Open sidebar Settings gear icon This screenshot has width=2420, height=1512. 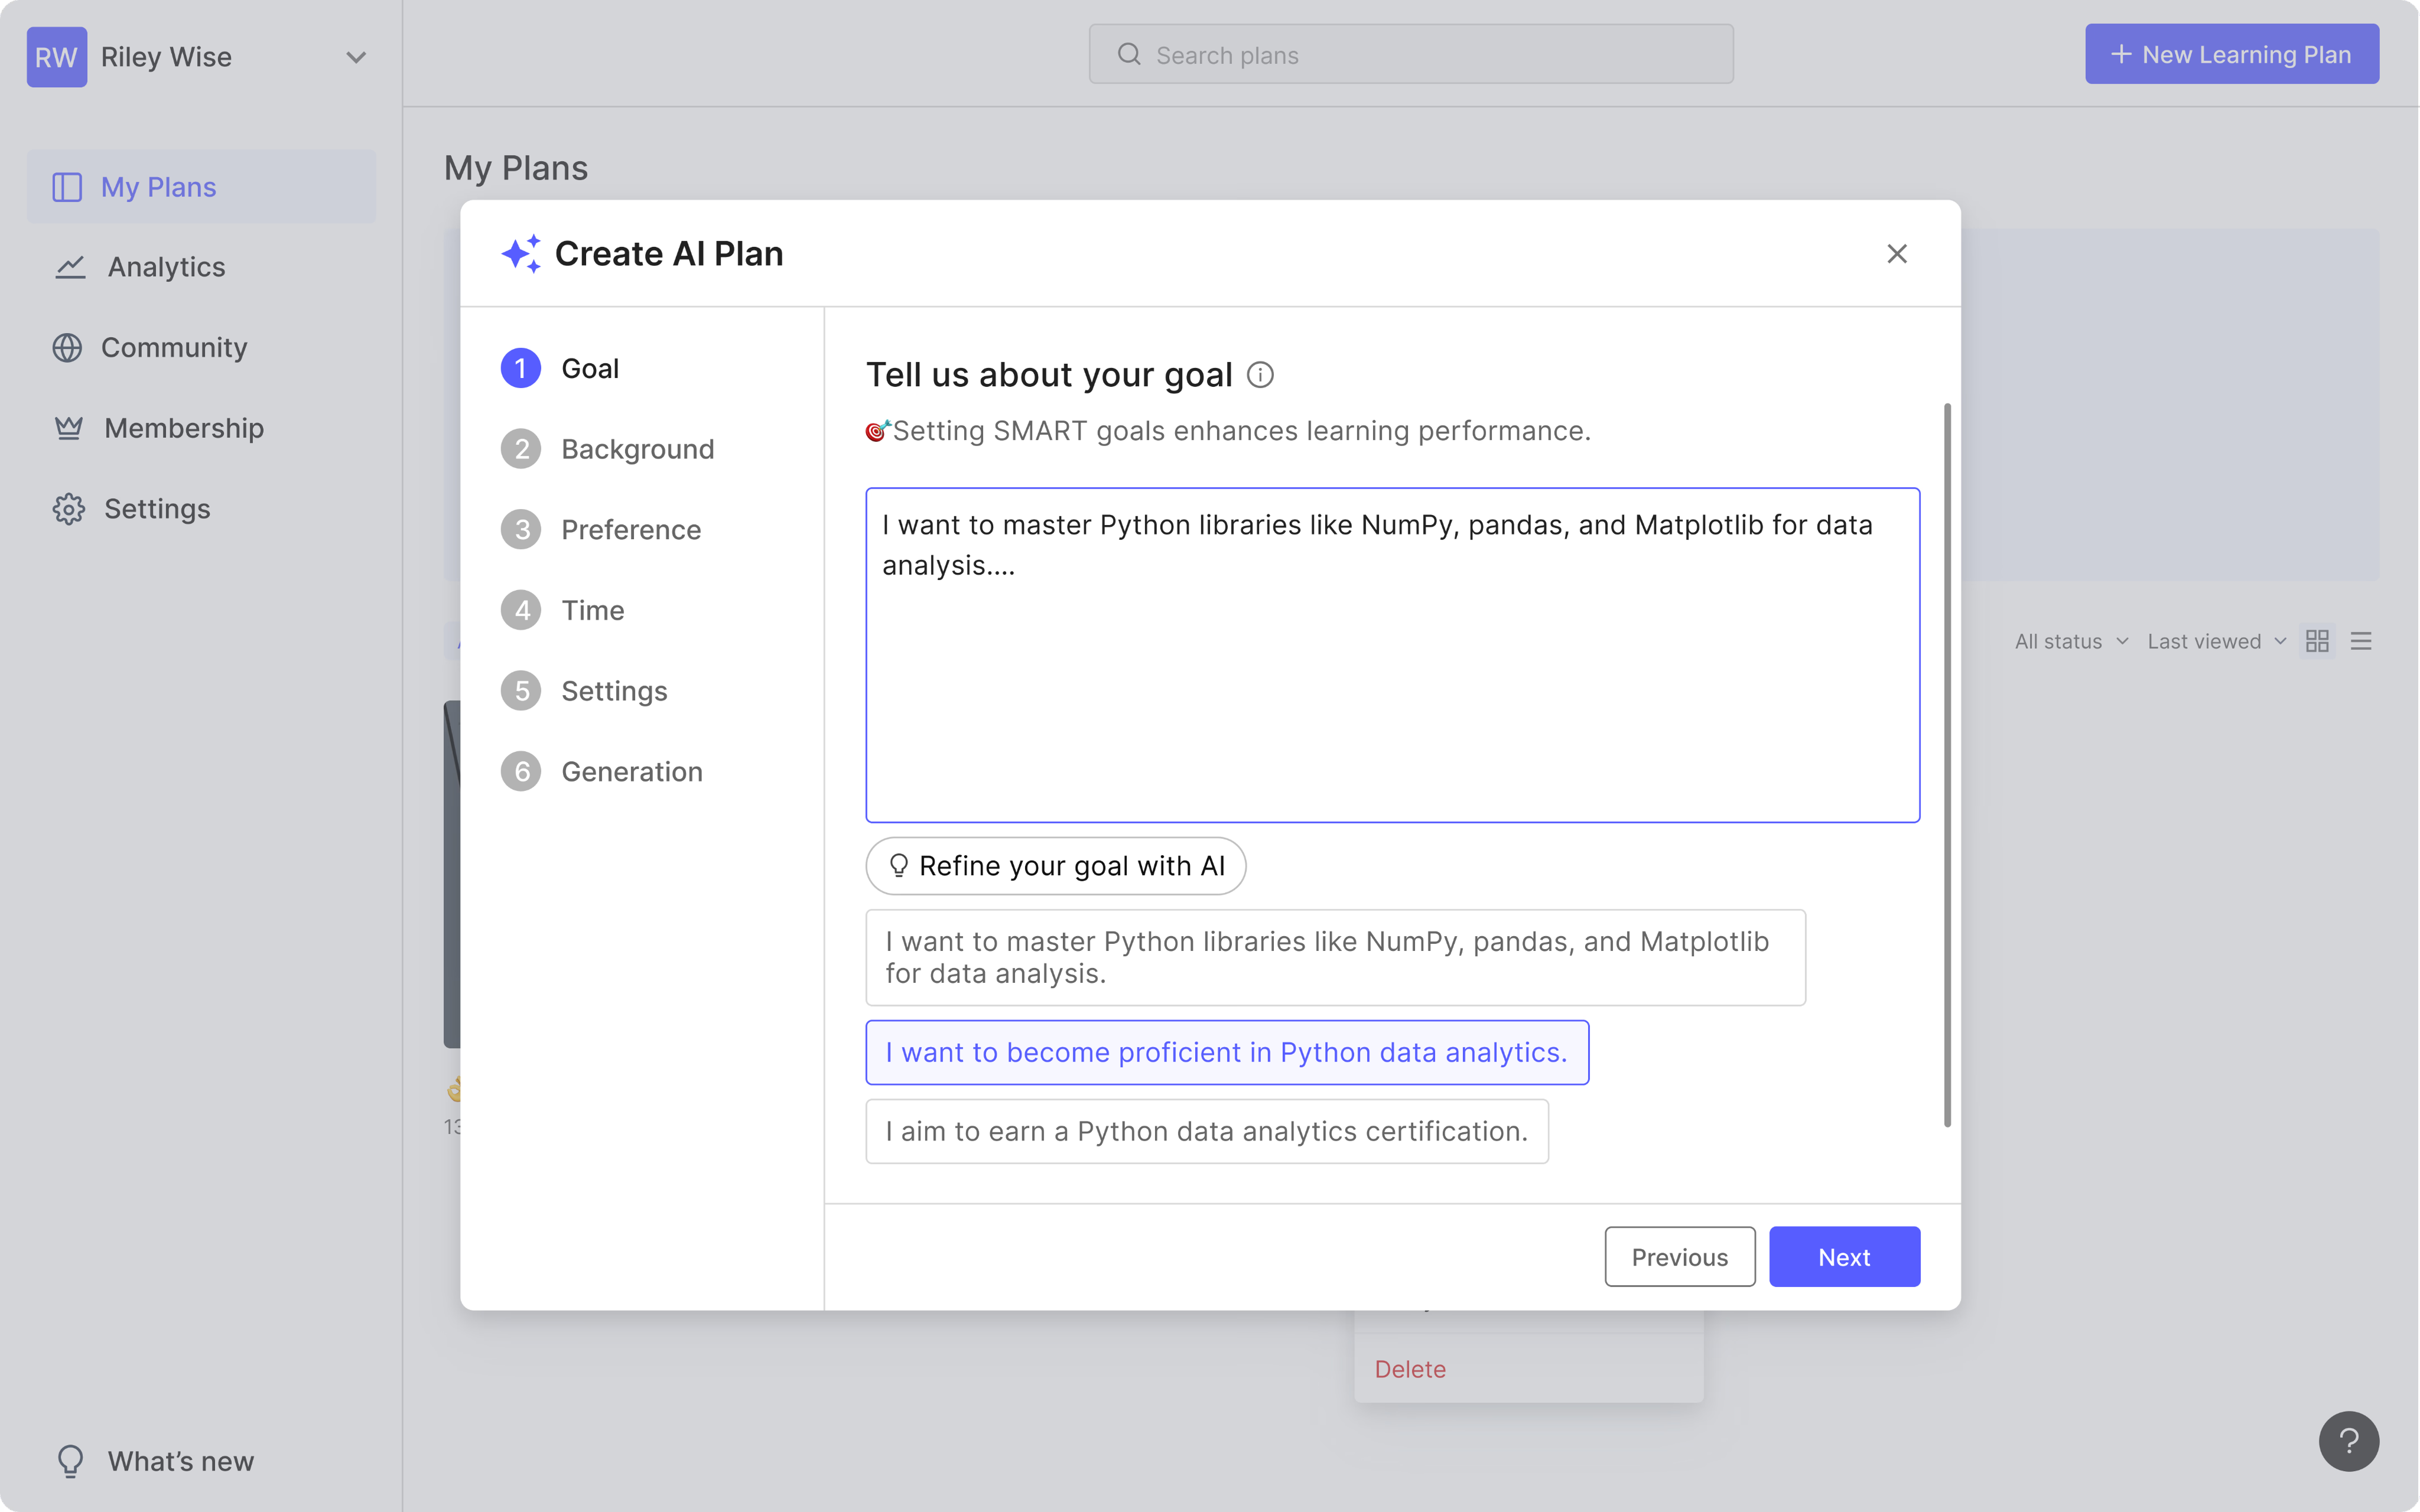click(x=68, y=509)
